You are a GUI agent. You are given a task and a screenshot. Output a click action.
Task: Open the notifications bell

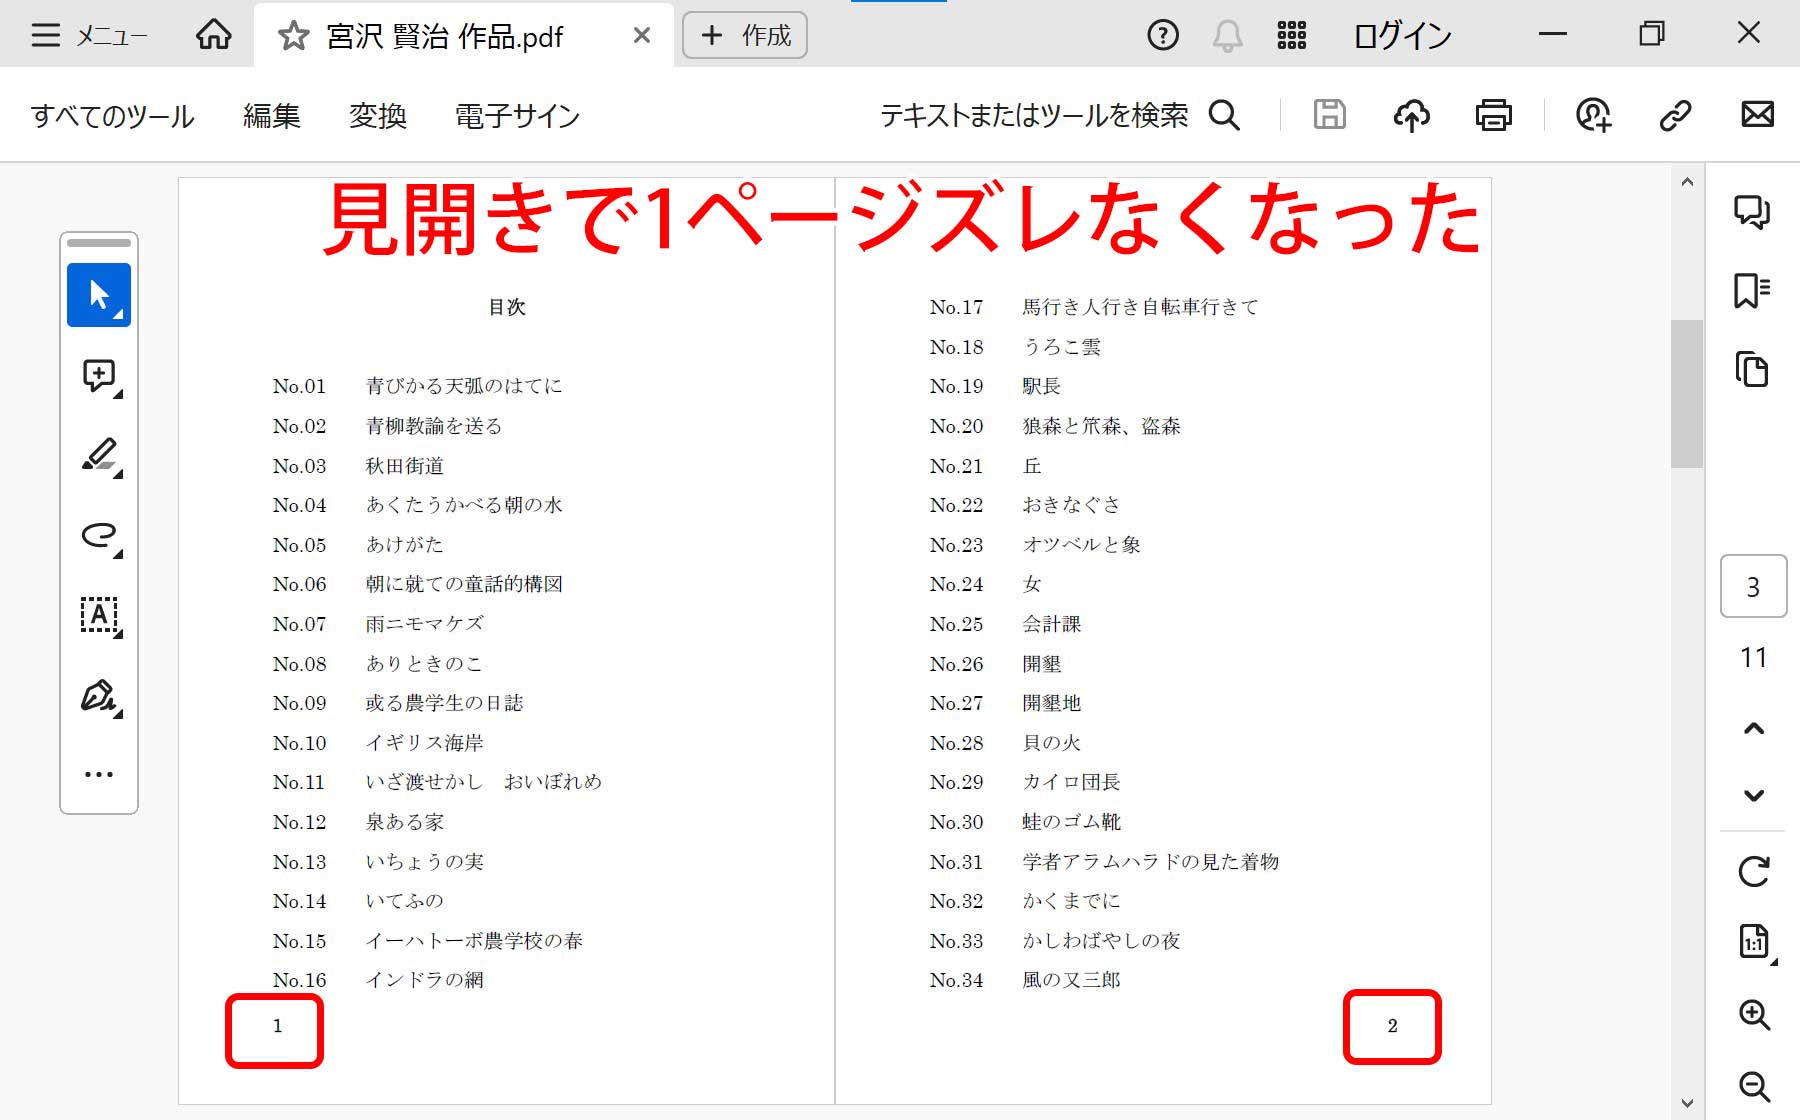[x=1227, y=36]
